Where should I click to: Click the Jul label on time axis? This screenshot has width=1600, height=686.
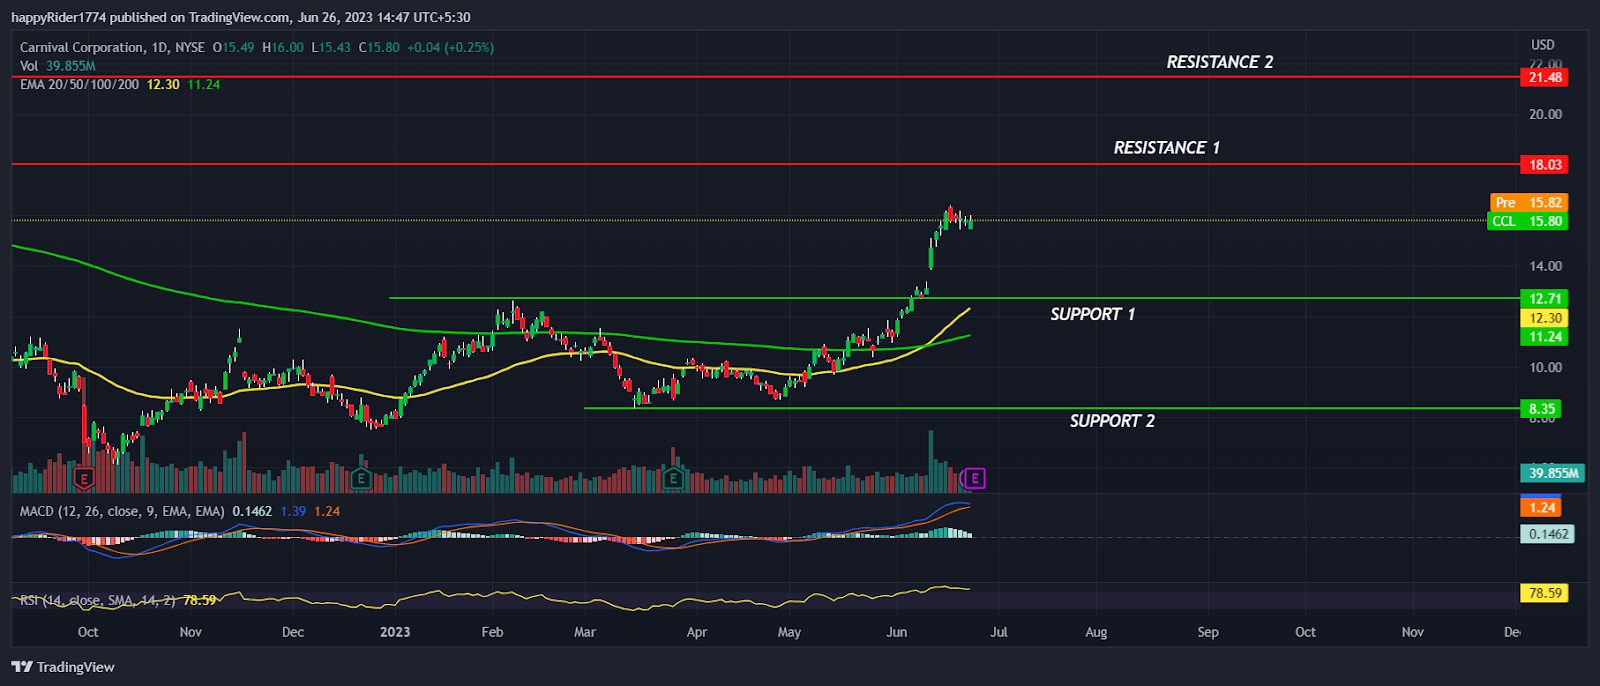999,632
